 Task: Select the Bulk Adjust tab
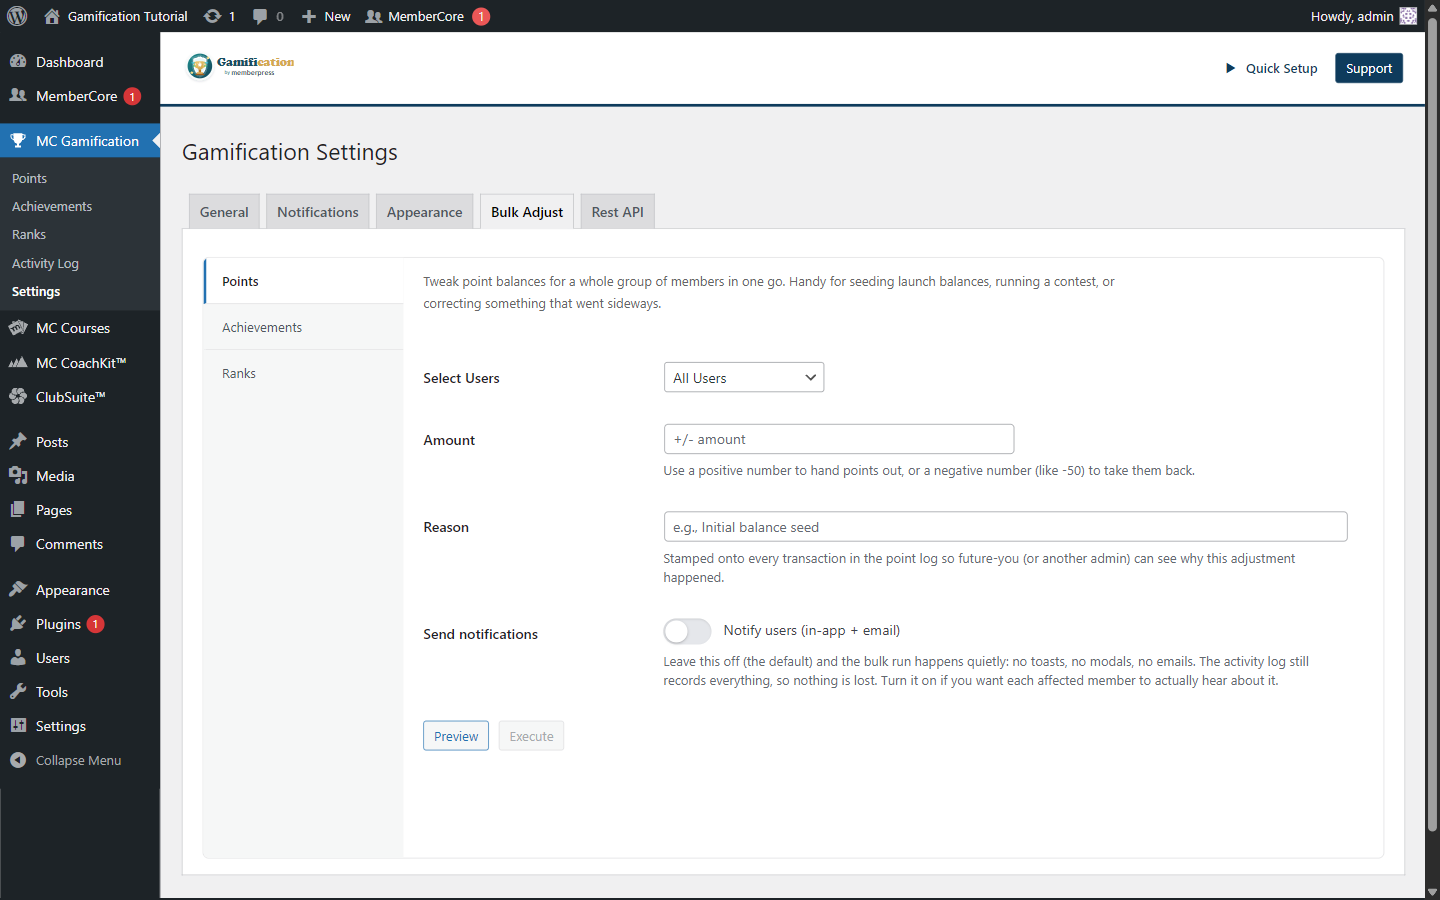527,212
